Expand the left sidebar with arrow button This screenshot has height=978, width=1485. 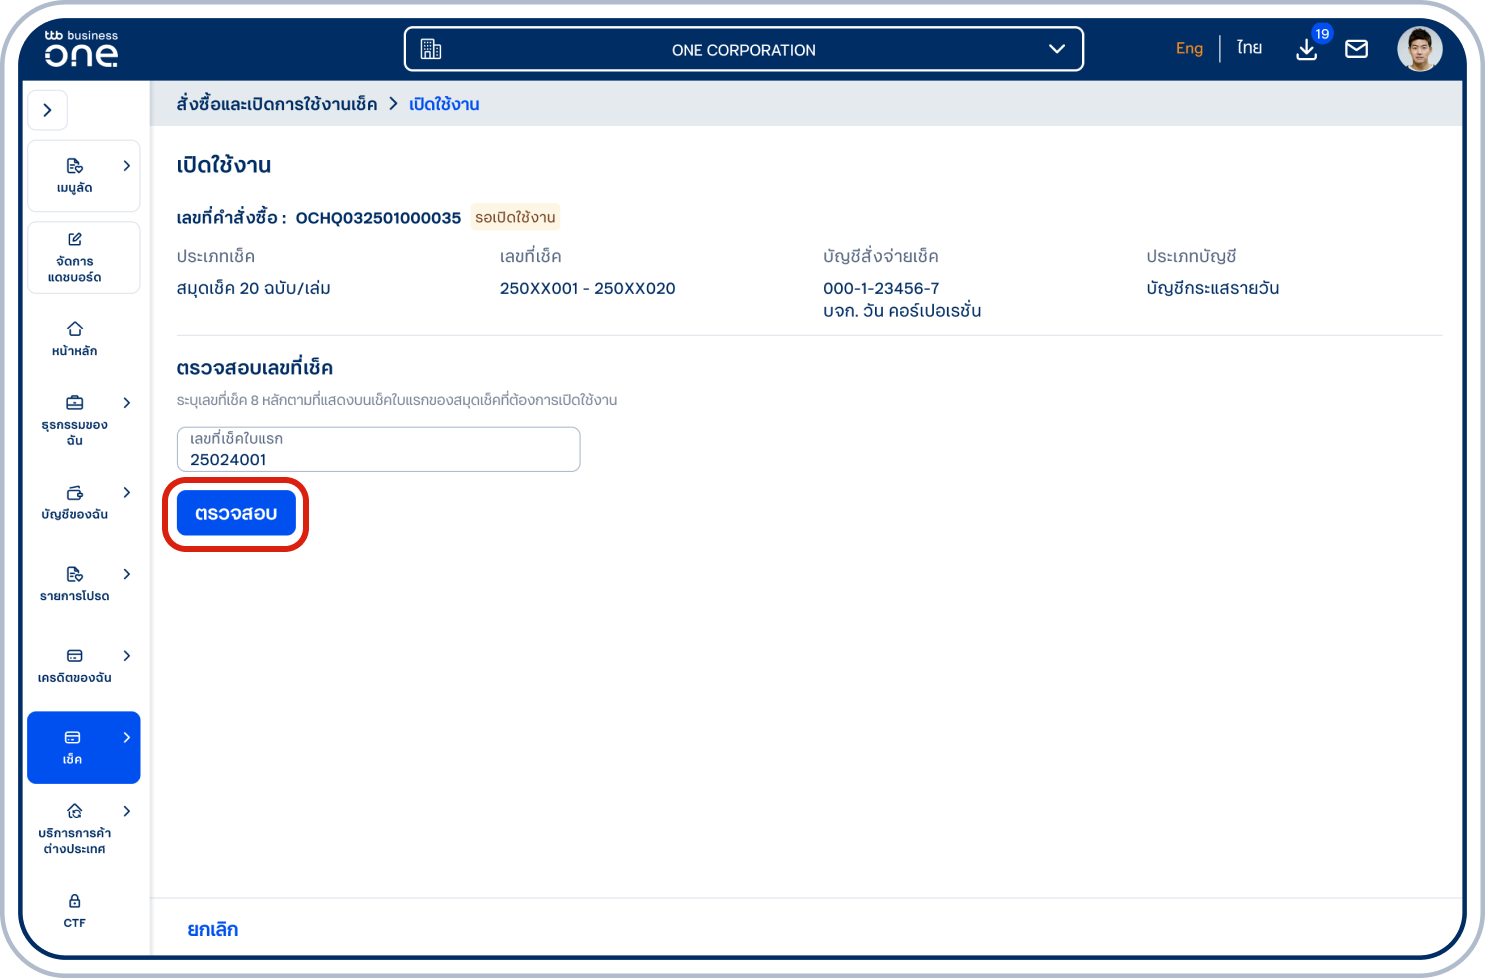[x=47, y=110]
